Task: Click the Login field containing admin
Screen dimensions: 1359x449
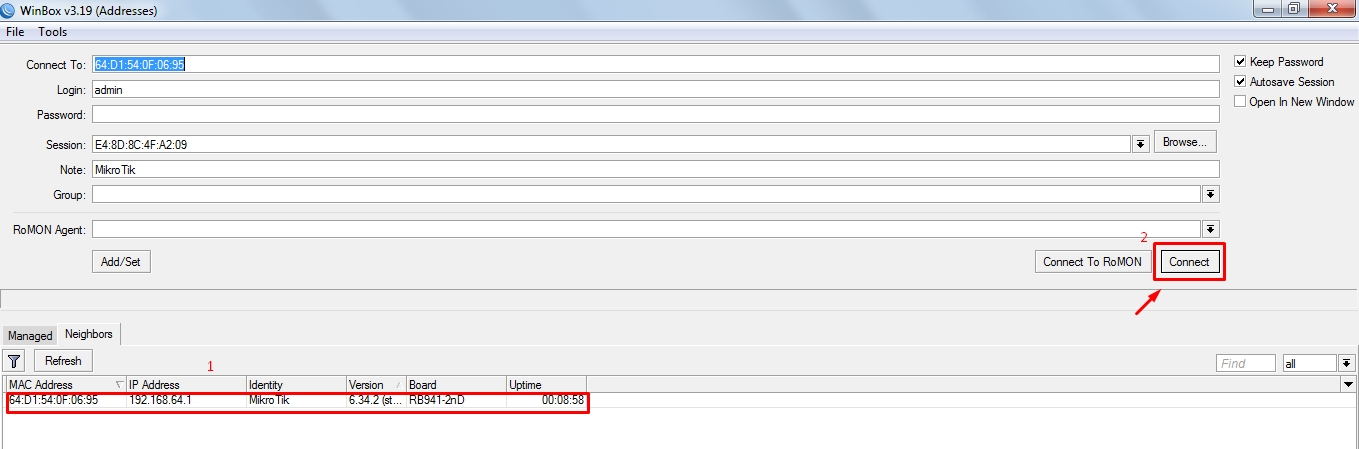Action: pos(656,89)
